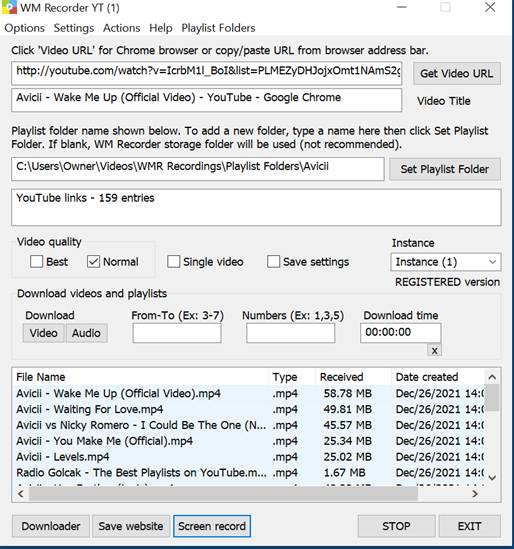Select Avicii vs Nicky Romero file row
Screen dimensions: 514x549
pos(249,425)
